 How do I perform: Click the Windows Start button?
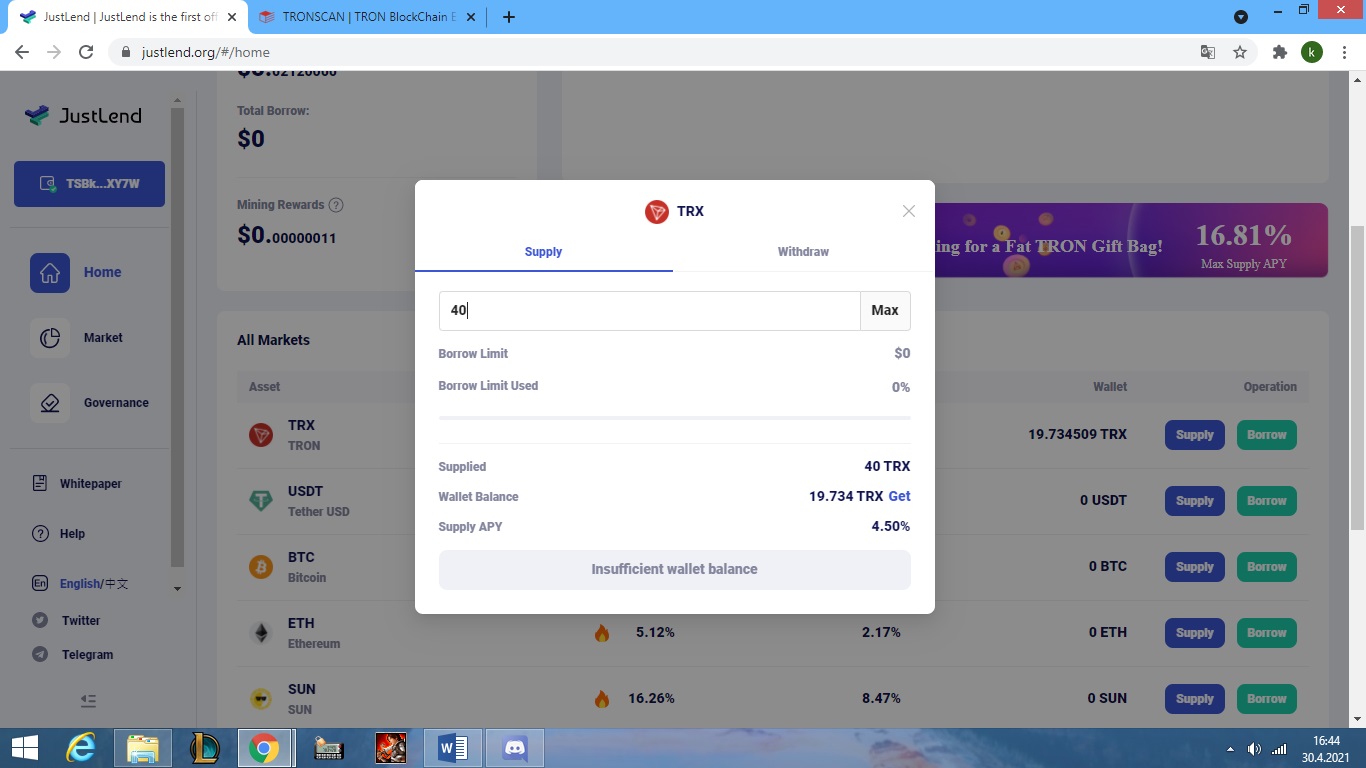(x=25, y=748)
